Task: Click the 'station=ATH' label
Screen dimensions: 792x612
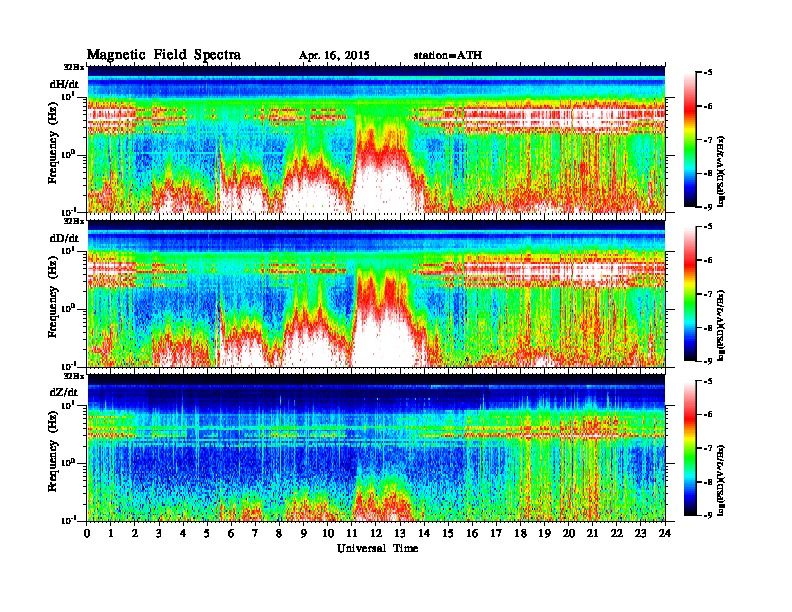Action: 448,55
